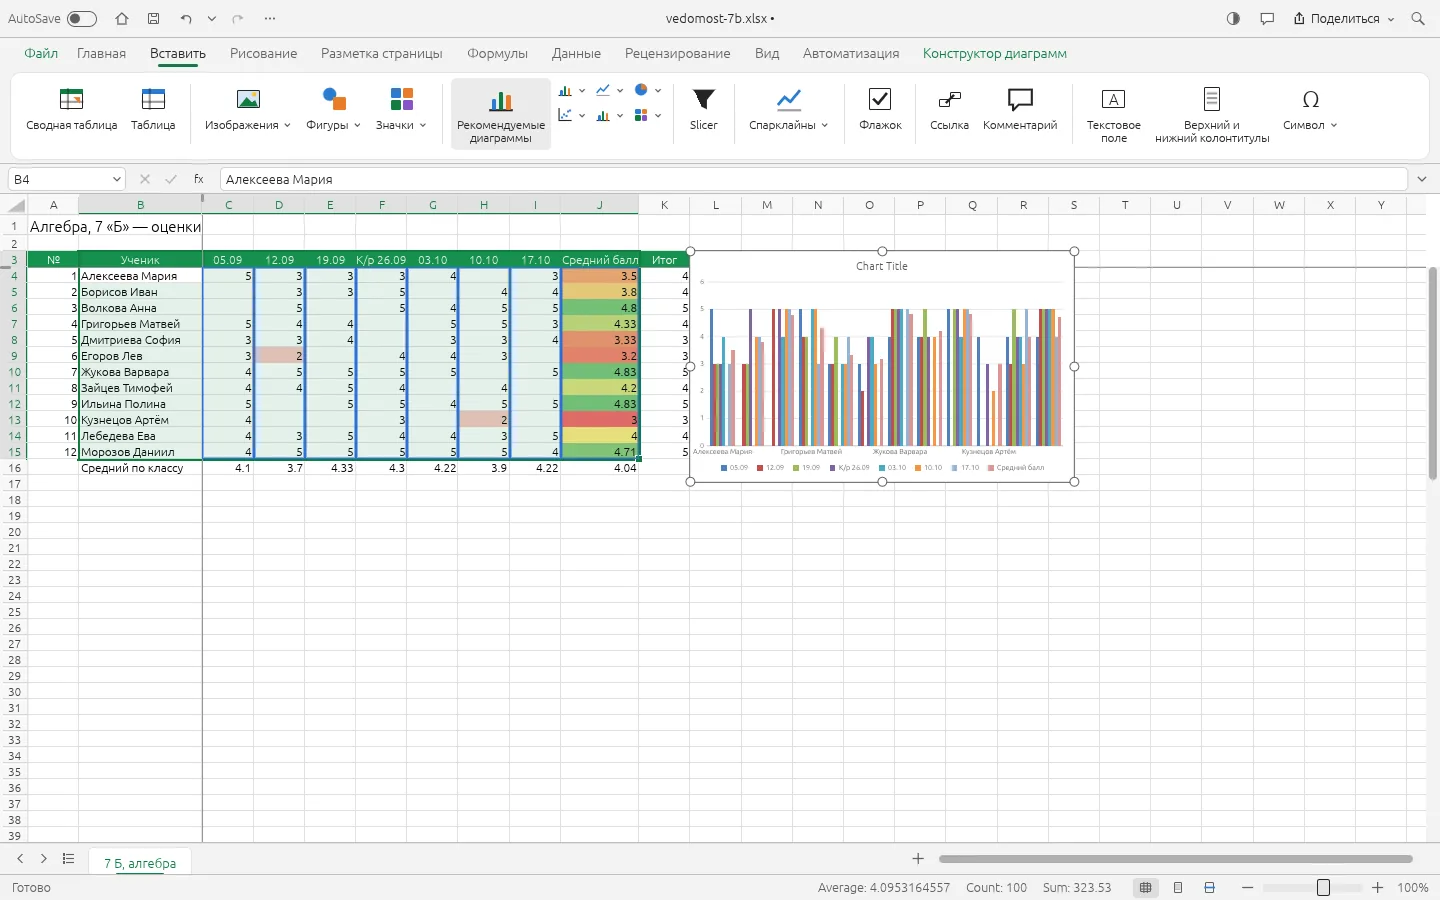Add a Комментарий

click(x=1020, y=111)
